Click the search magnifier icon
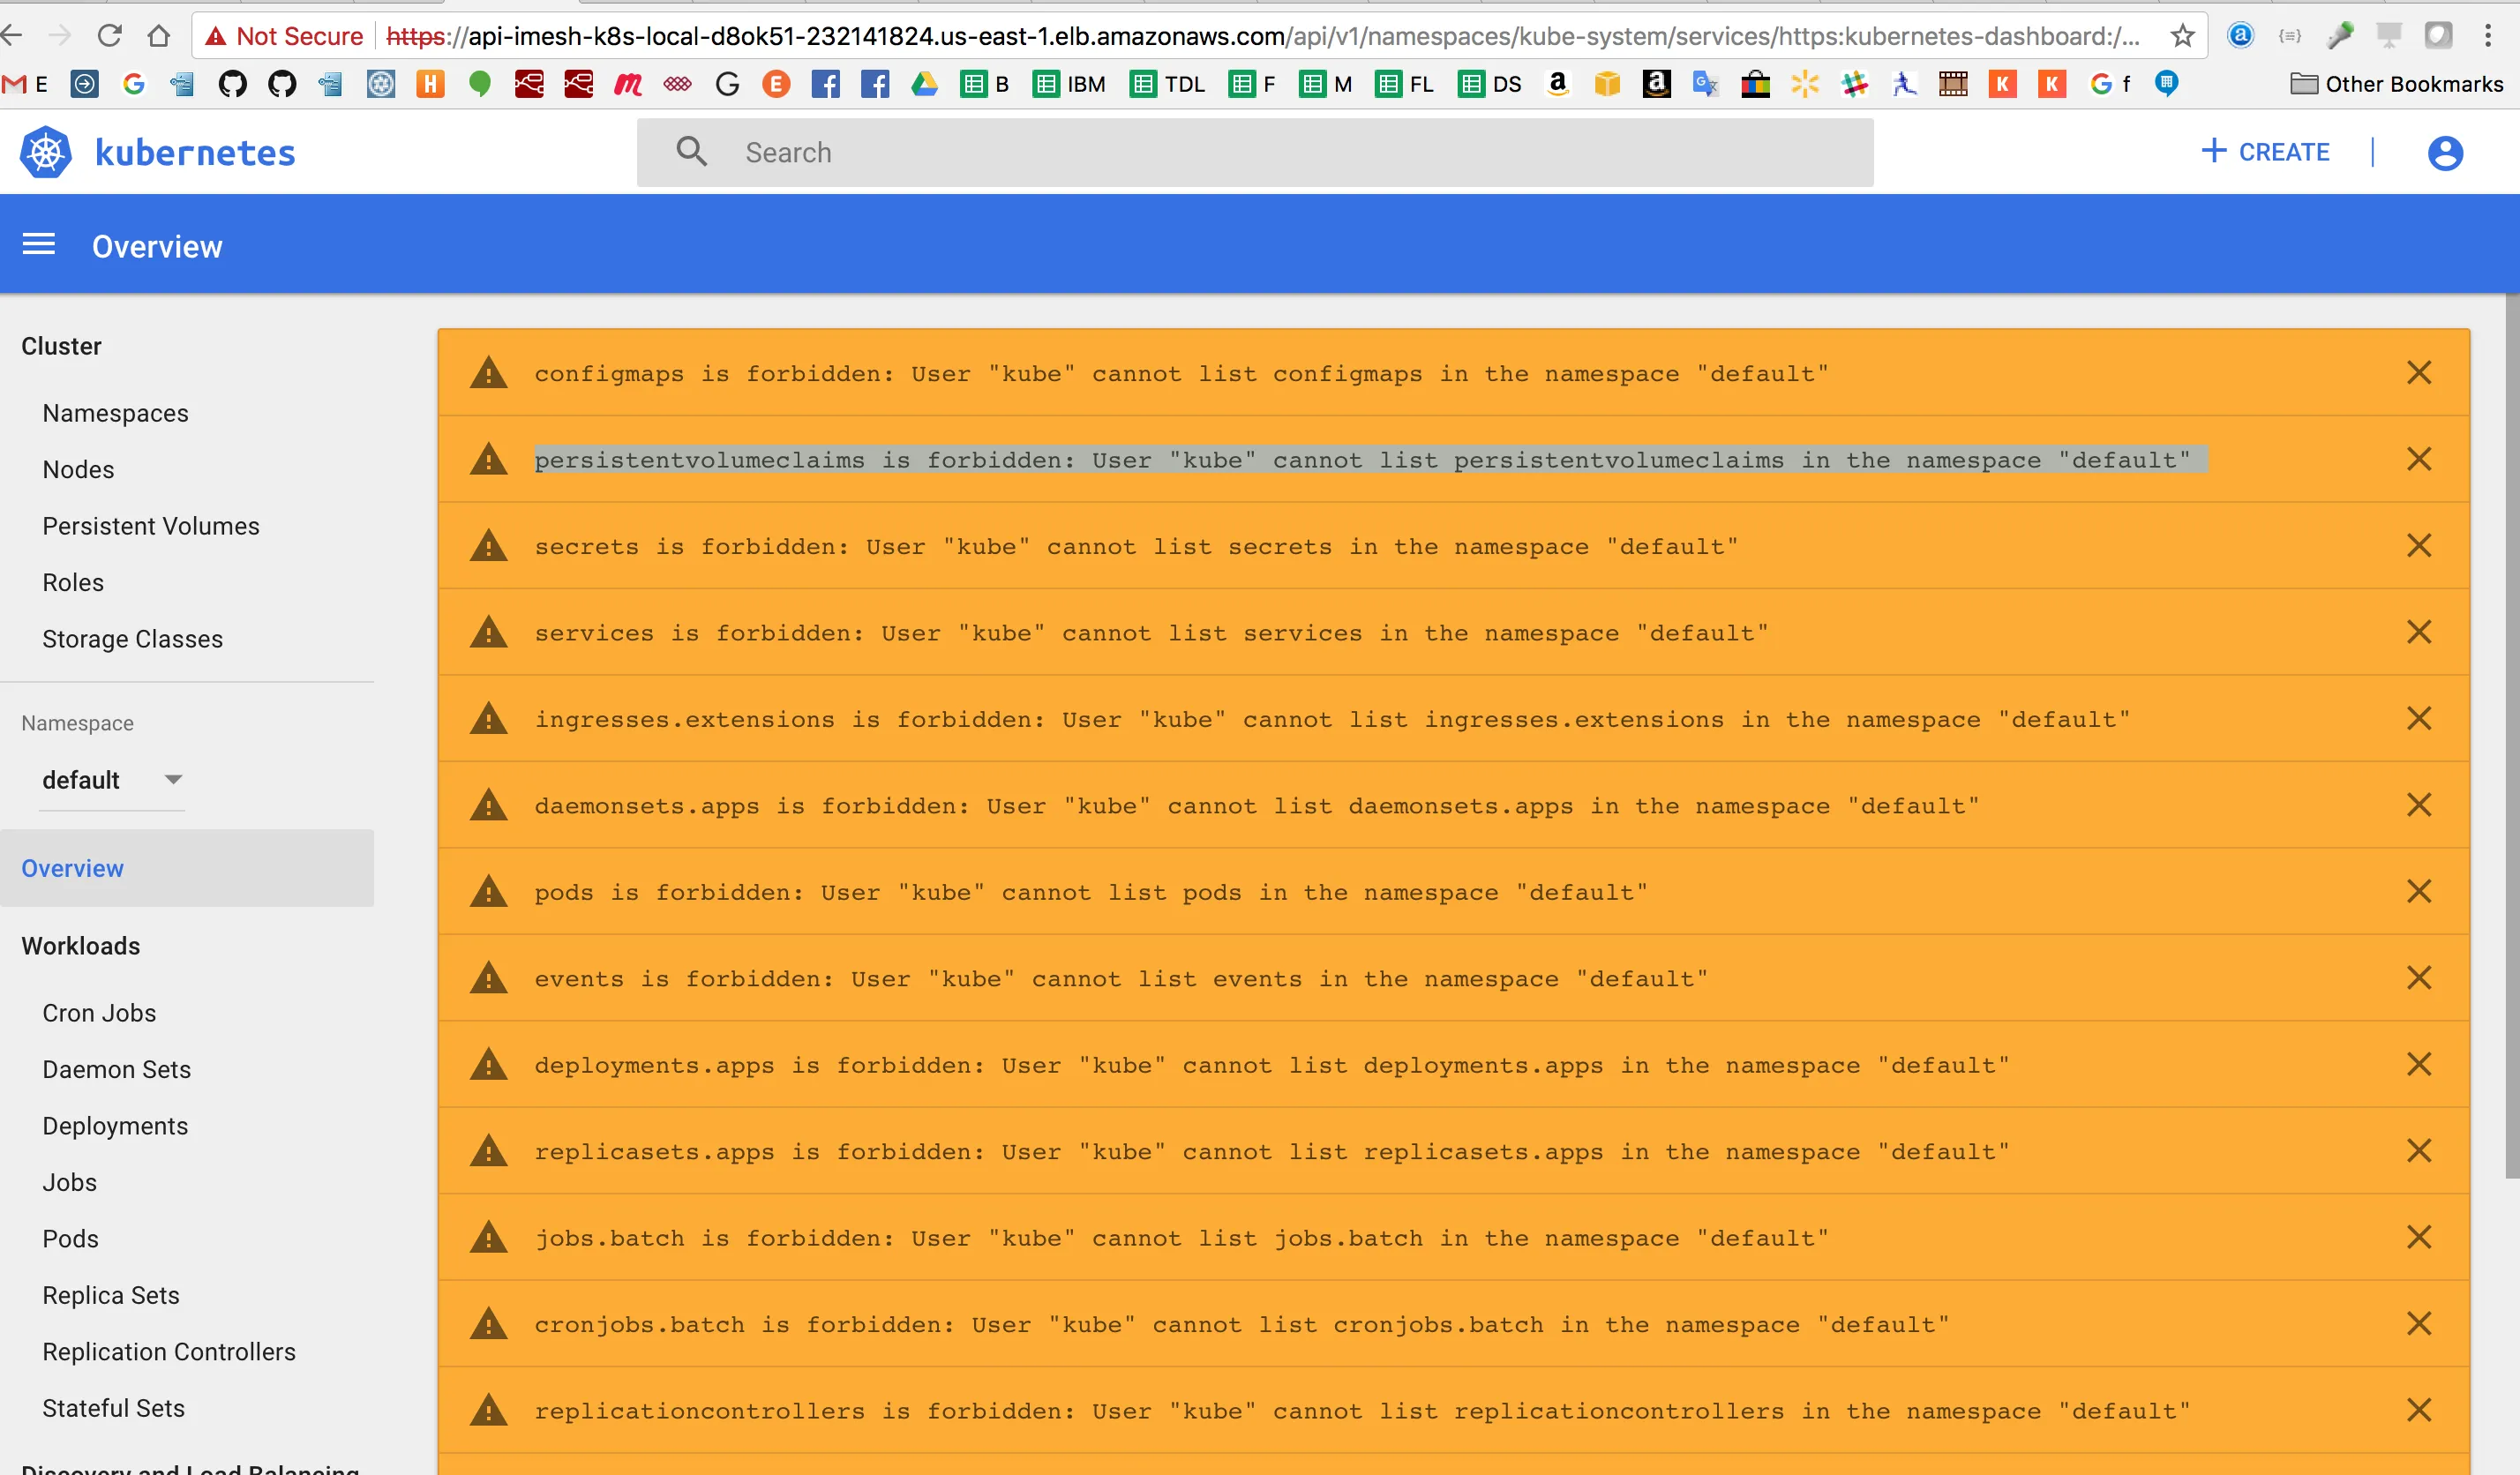2520x1475 pixels. tap(691, 152)
